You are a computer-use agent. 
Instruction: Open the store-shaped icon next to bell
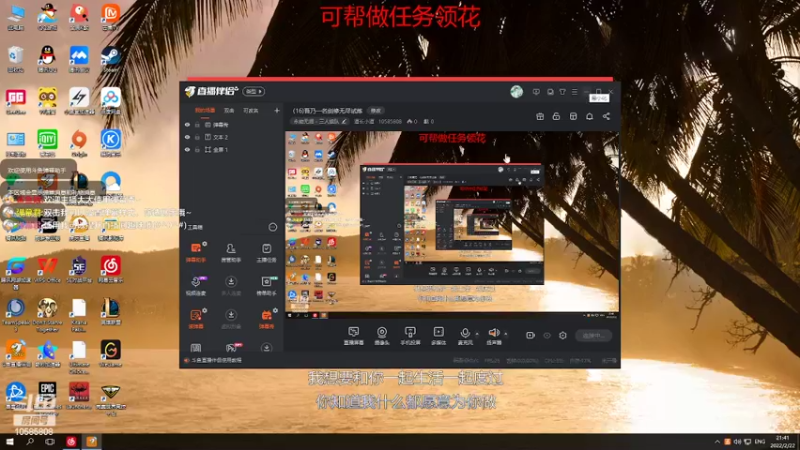pyautogui.click(x=573, y=116)
